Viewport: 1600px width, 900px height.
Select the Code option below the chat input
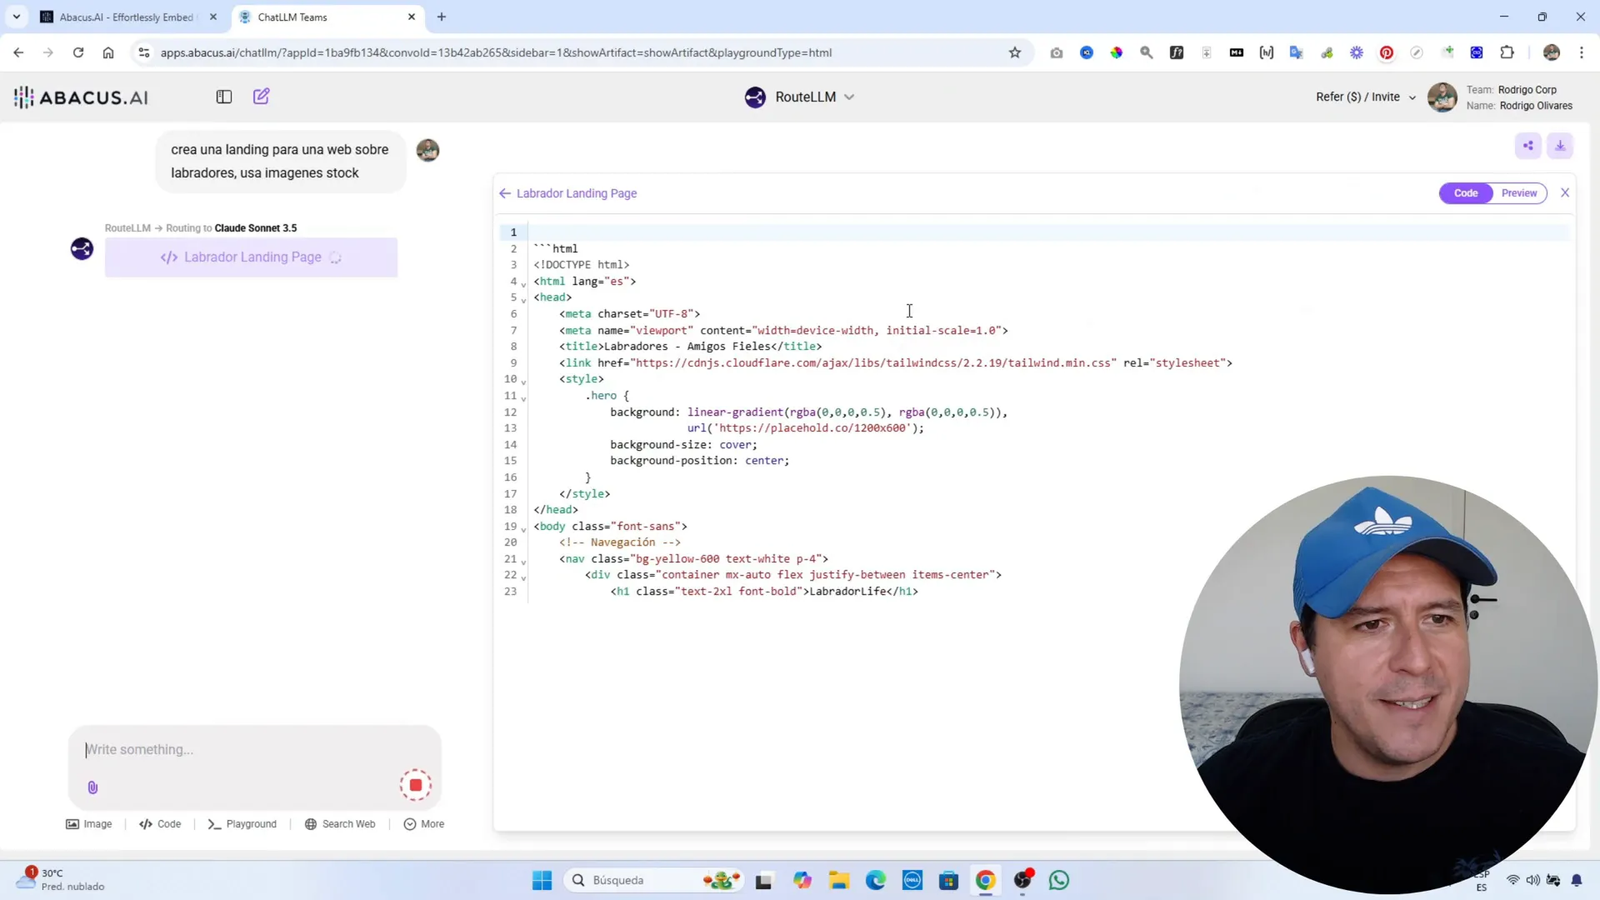tap(160, 823)
